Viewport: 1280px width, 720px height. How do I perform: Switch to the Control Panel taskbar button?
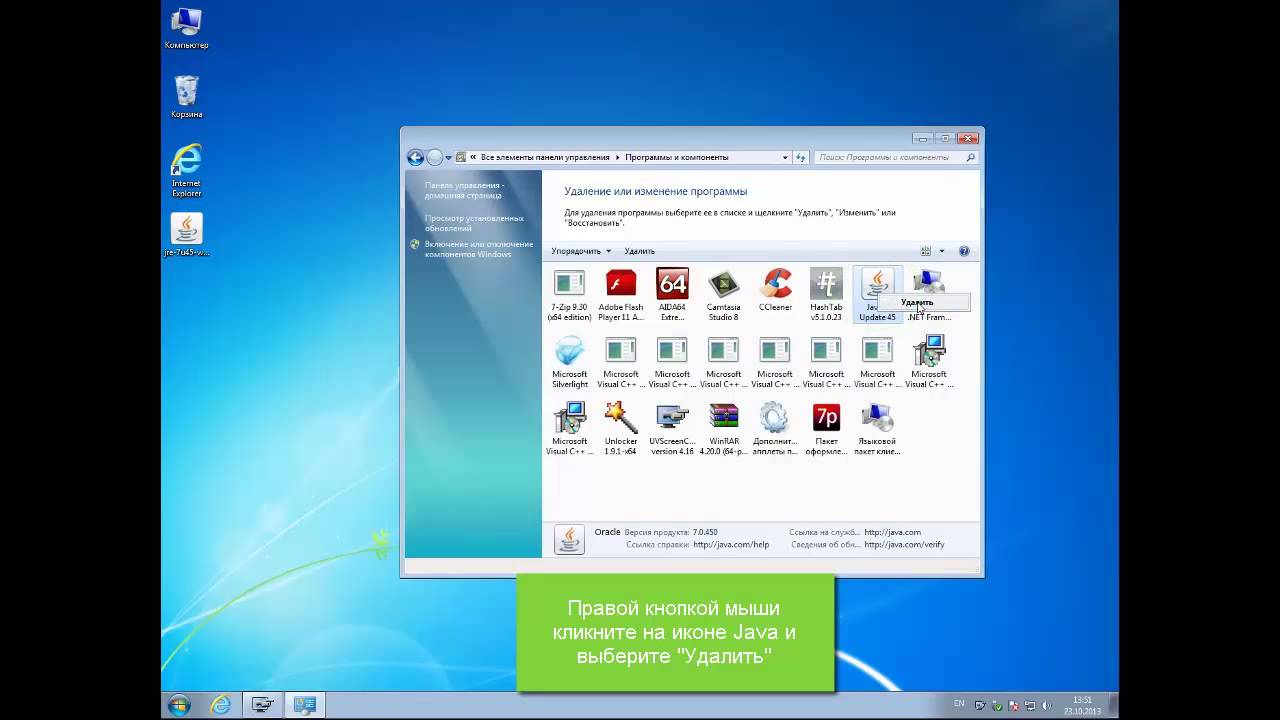[305, 705]
